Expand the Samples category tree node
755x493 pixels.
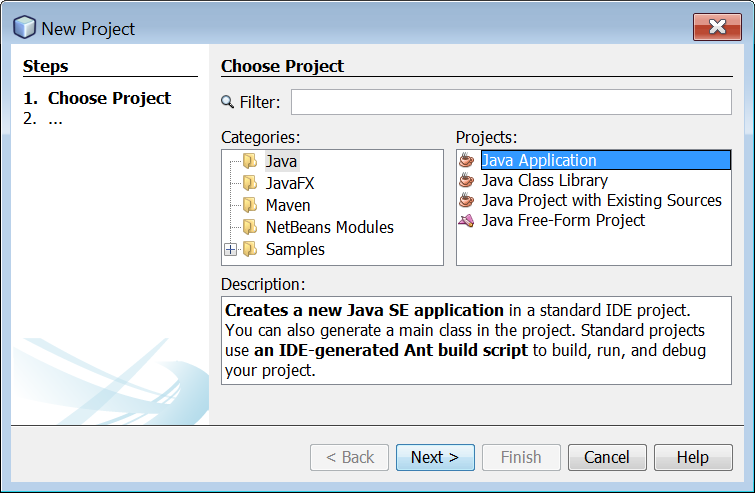coord(231,249)
